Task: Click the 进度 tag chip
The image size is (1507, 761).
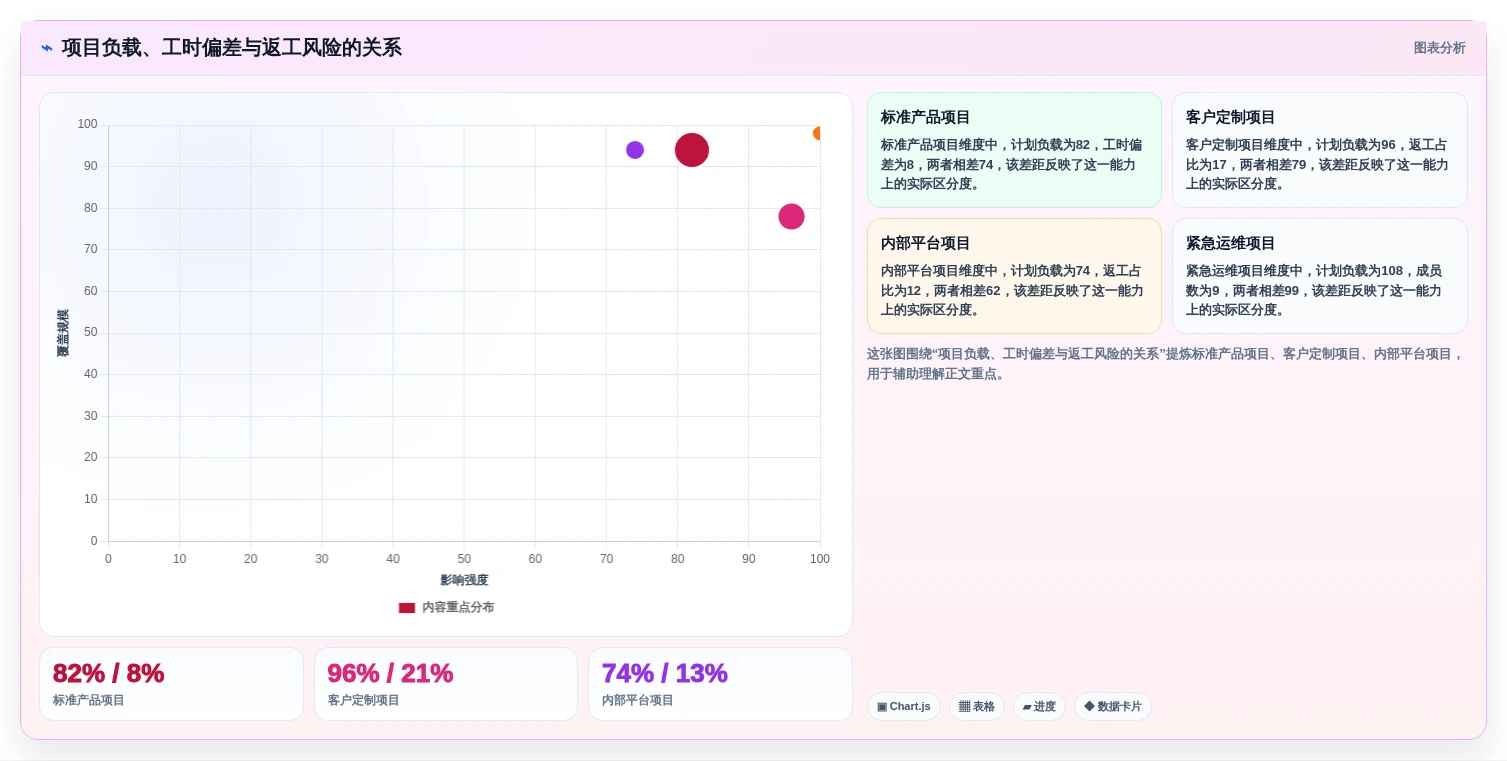Action: 1039,706
